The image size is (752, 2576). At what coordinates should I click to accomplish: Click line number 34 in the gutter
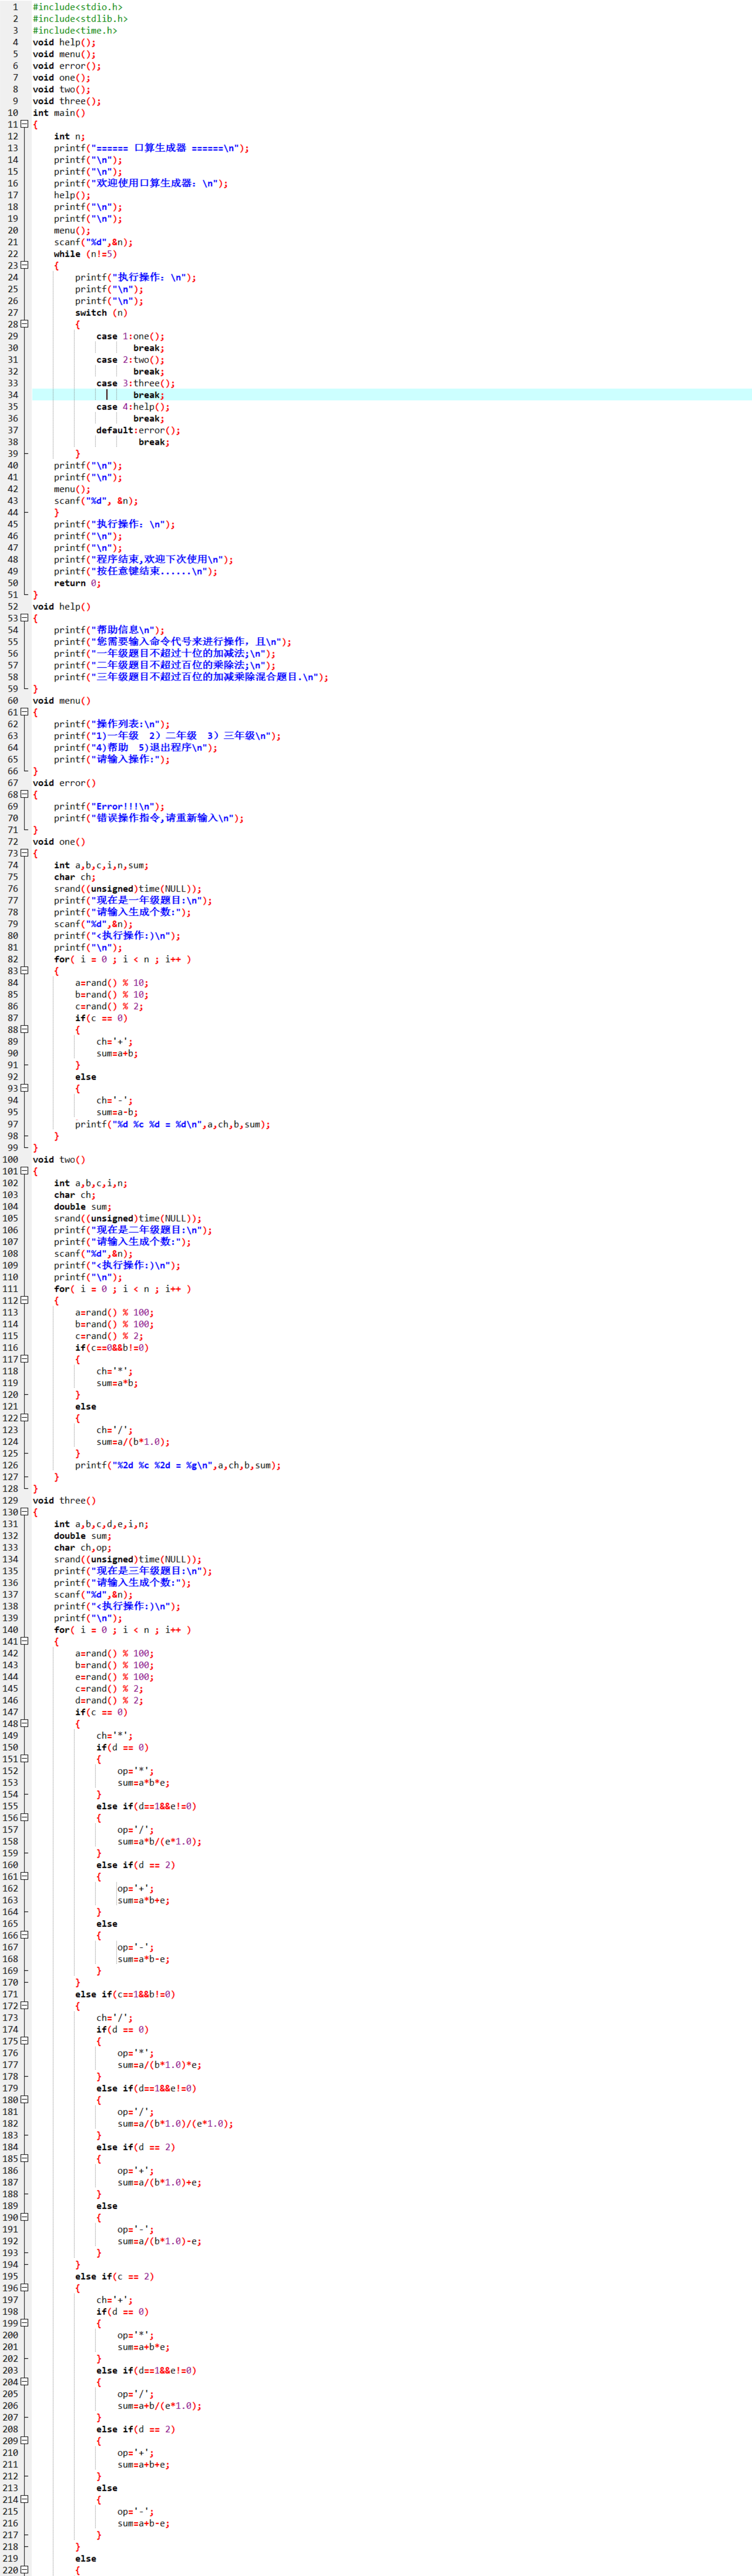point(13,395)
